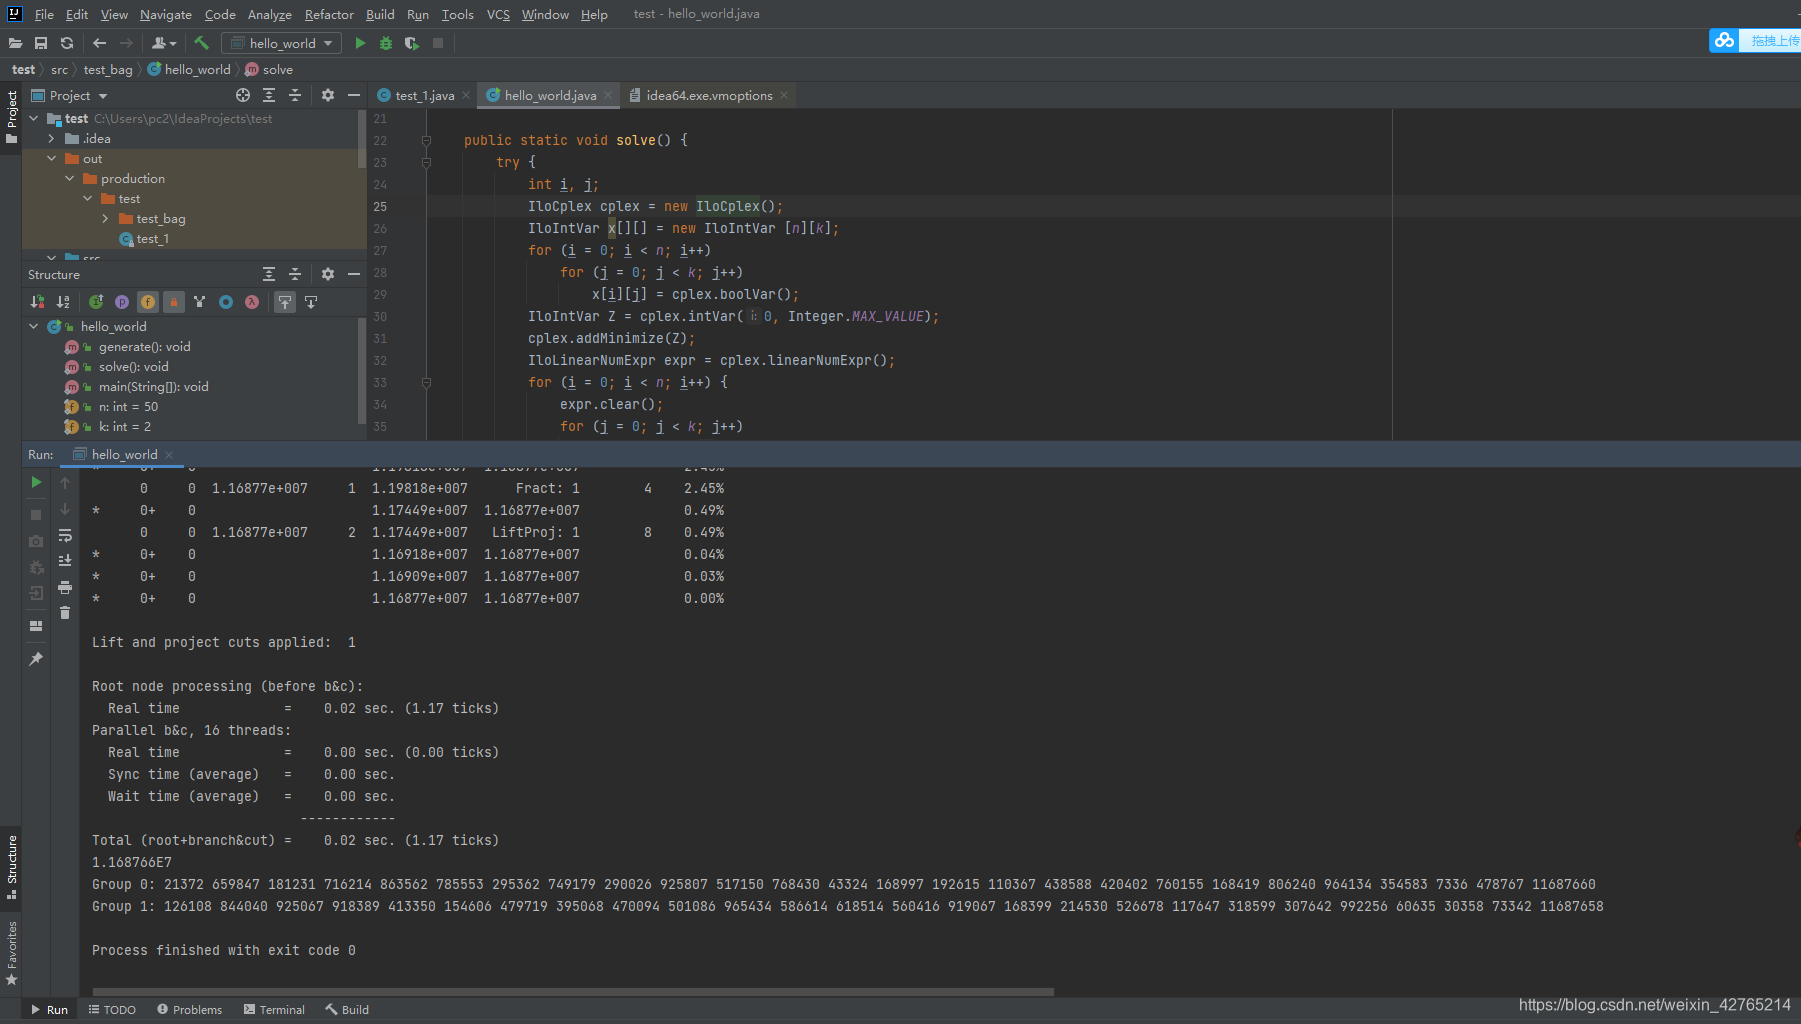This screenshot has width=1801, height=1024.
Task: Select opened file target icon in Project panel
Action: click(243, 95)
